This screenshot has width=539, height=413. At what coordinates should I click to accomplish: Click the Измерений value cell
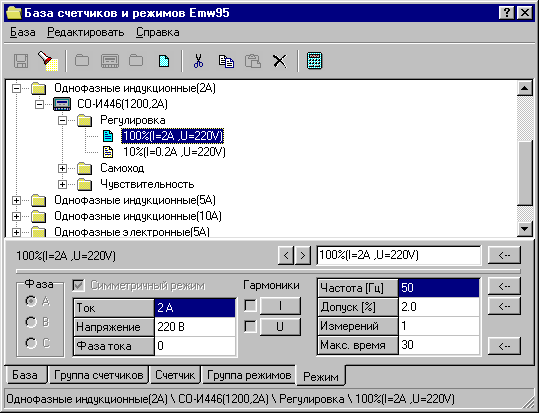pos(439,326)
